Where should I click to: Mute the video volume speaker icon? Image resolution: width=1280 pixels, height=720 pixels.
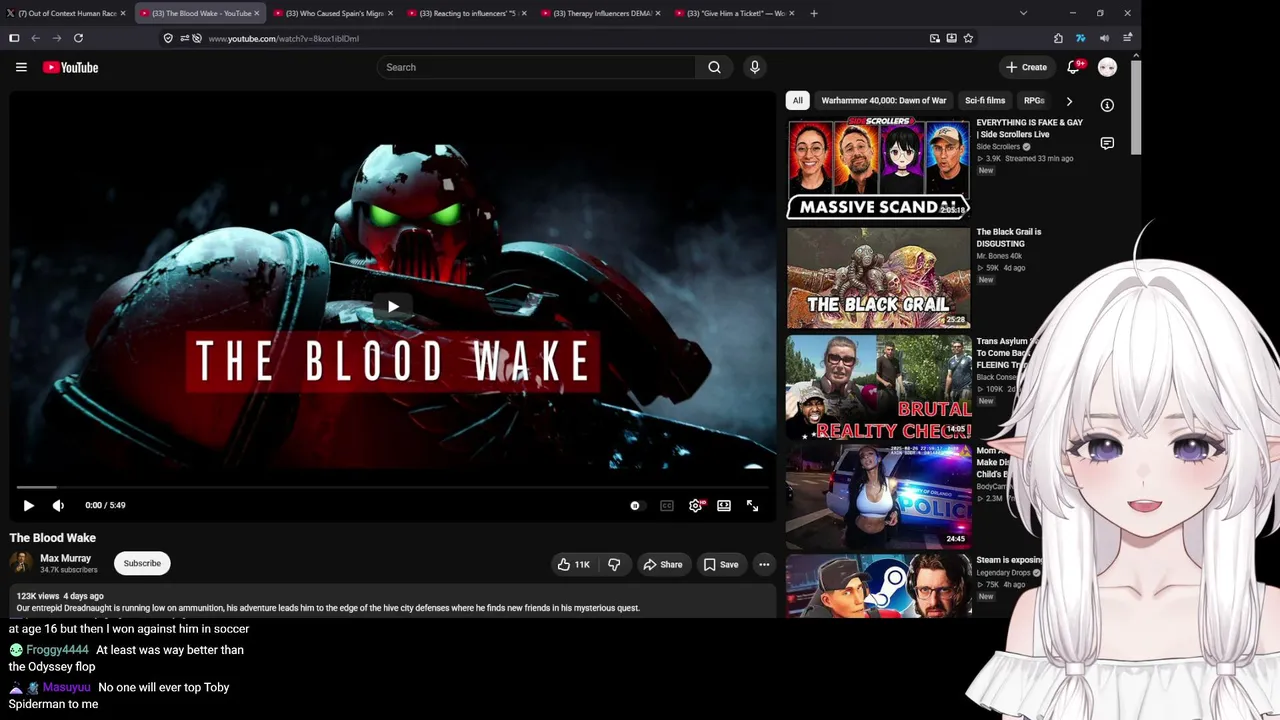(58, 505)
